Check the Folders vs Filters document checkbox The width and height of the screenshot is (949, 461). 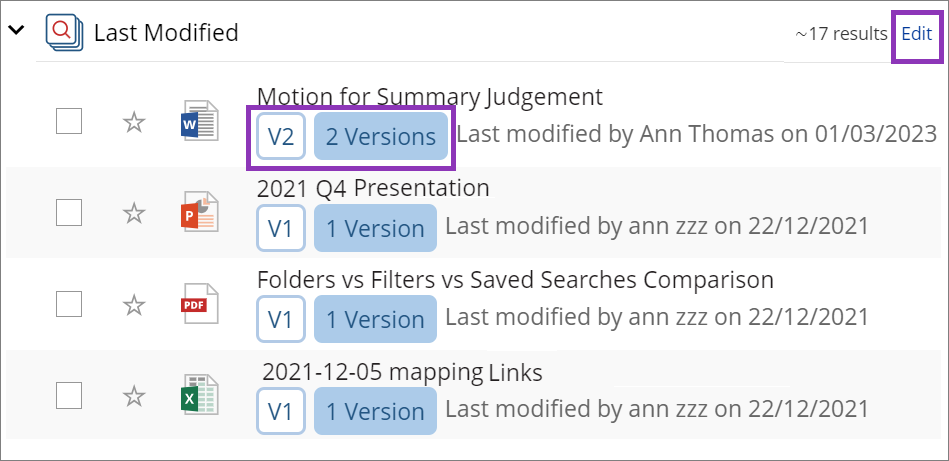tap(69, 304)
